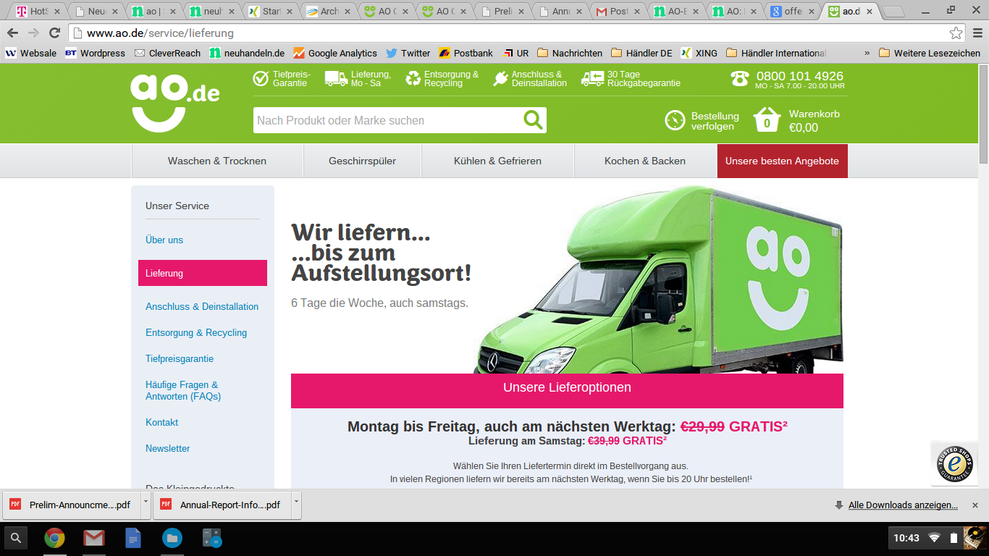Click the green search magnifier icon
The width and height of the screenshot is (989, 556).
click(533, 120)
